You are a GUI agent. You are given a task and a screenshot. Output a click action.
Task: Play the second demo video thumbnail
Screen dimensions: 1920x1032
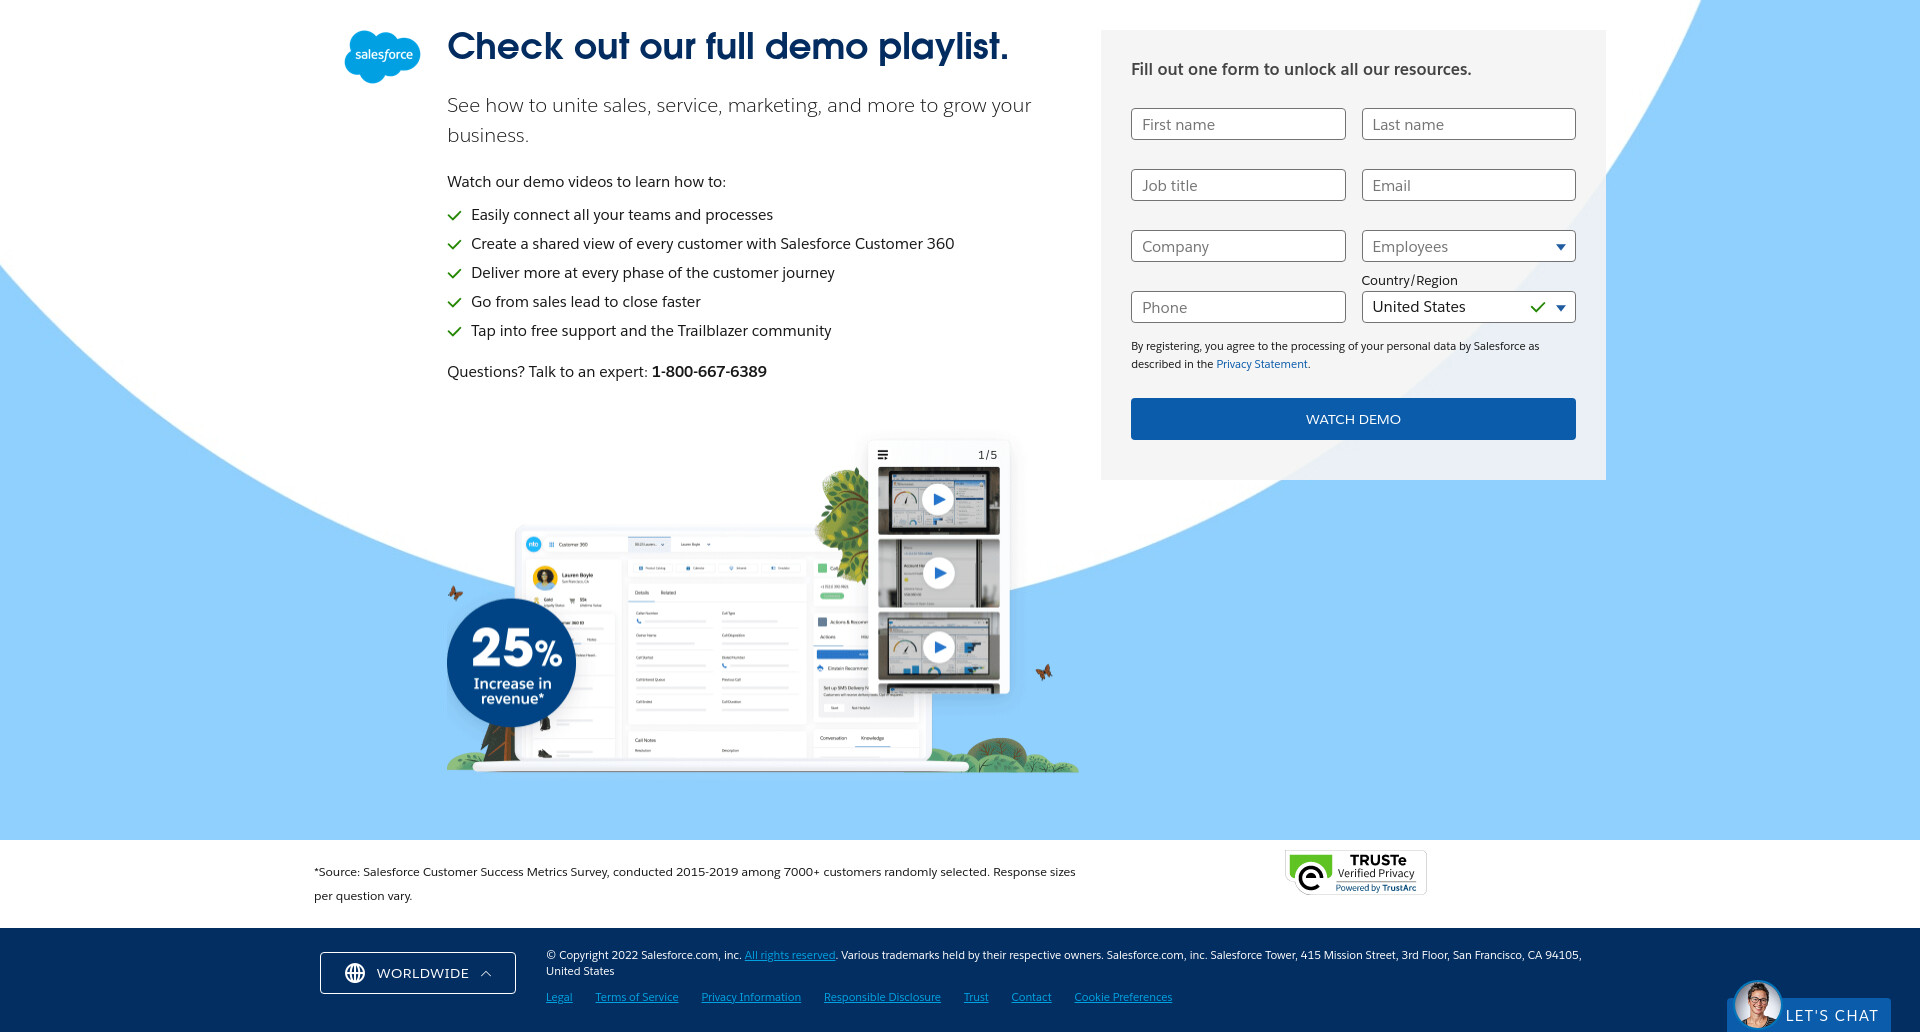[938, 573]
